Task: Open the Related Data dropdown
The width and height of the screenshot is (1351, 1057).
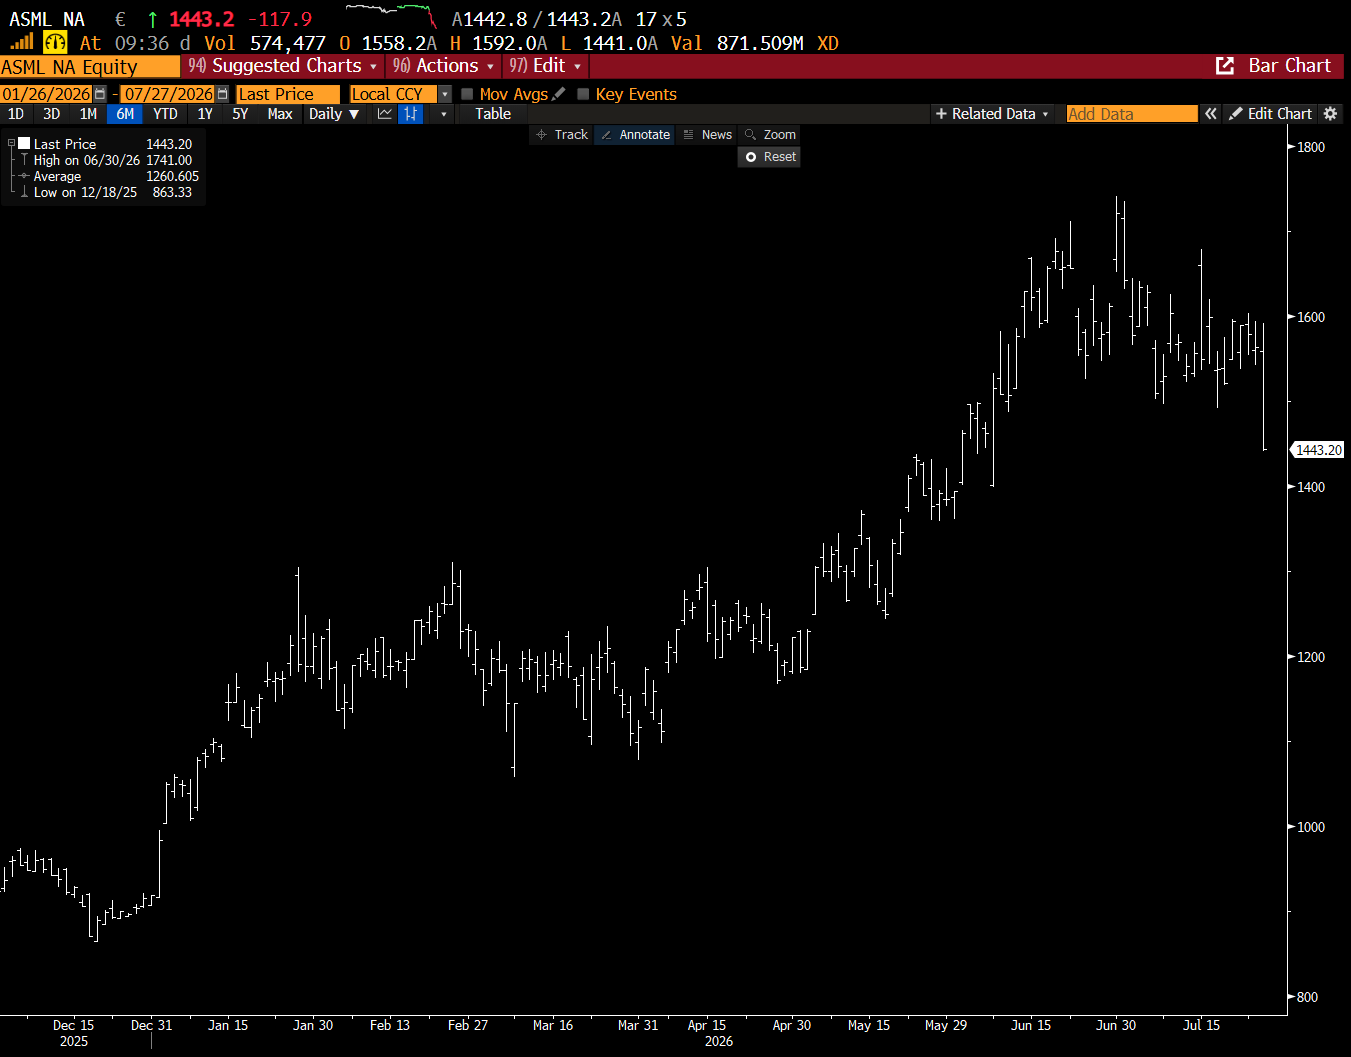Action: coord(991,114)
